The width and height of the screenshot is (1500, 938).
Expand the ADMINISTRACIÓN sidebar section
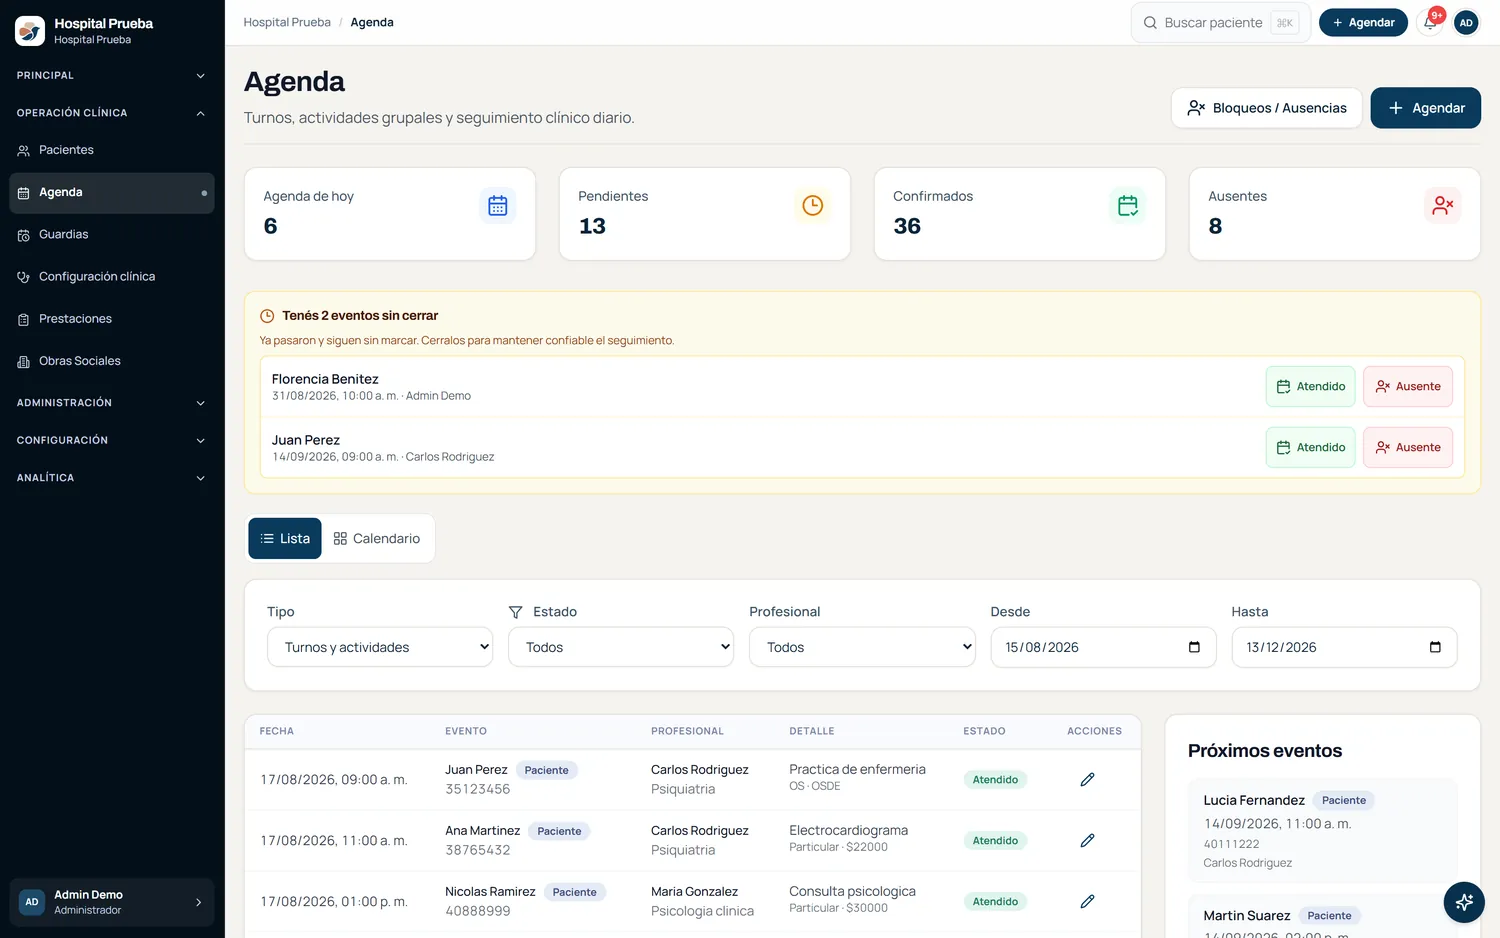click(x=112, y=403)
